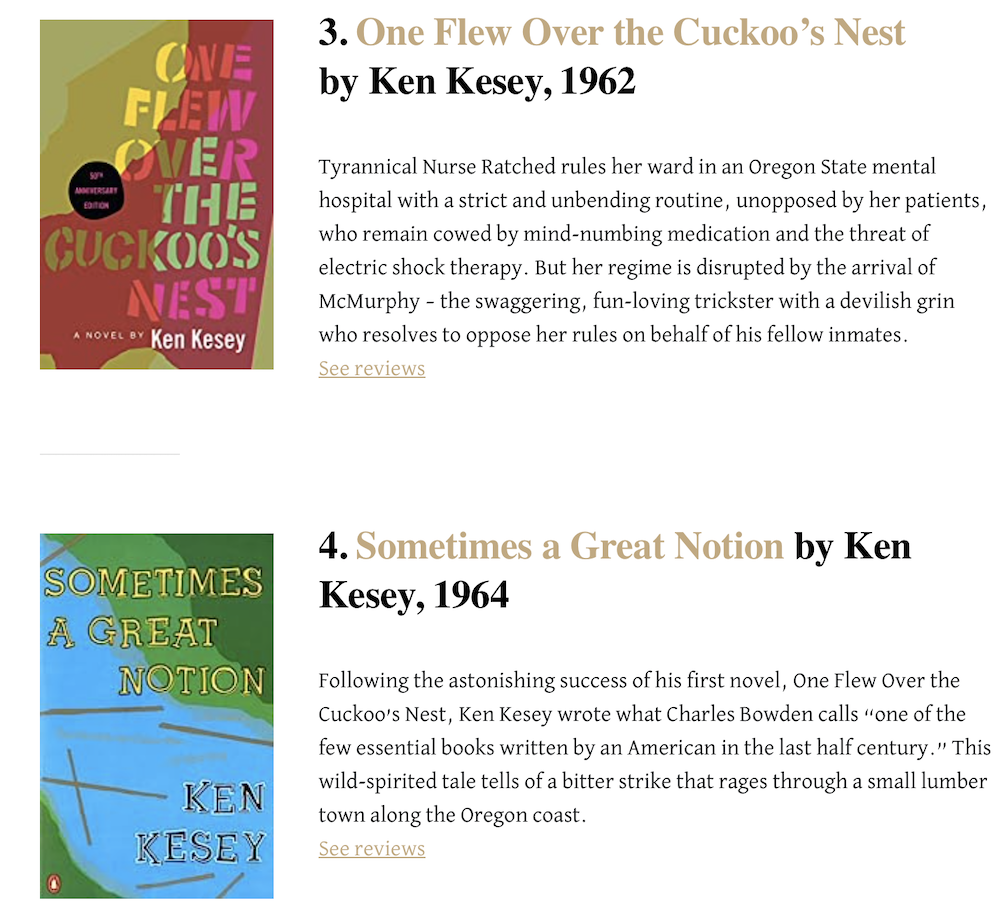Screen dimensions: 1008x903
Task: Click the number 4 list marker
Action: [332, 547]
